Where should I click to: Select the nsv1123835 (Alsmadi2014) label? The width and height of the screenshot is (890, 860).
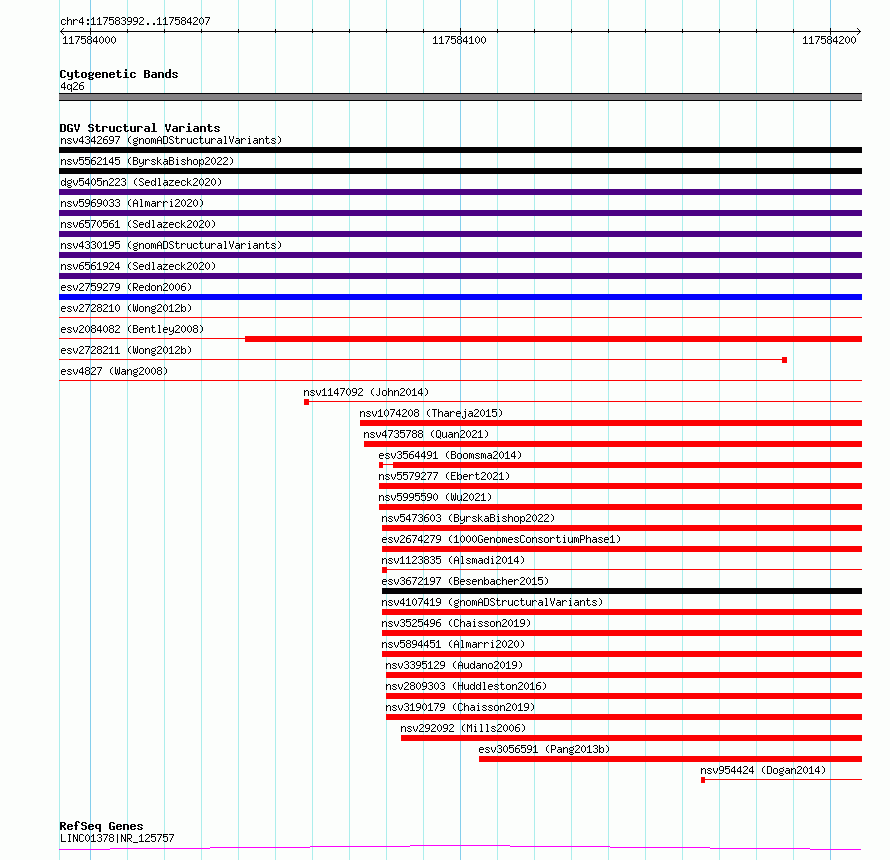[x=454, y=560]
